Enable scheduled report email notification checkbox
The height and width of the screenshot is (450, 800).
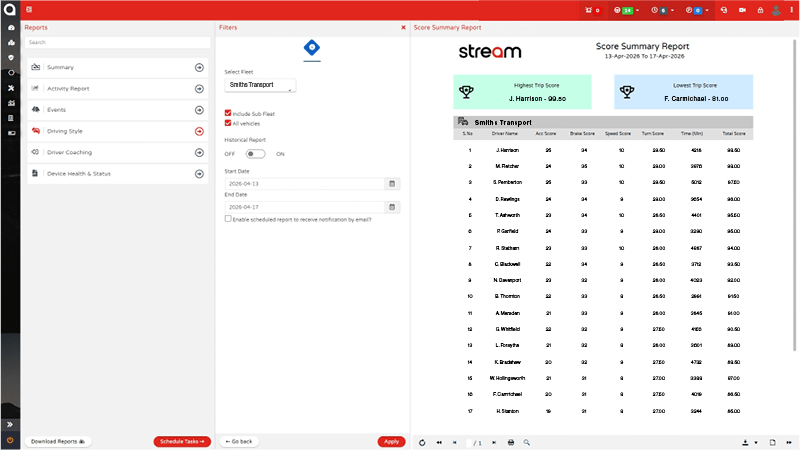pyautogui.click(x=228, y=219)
